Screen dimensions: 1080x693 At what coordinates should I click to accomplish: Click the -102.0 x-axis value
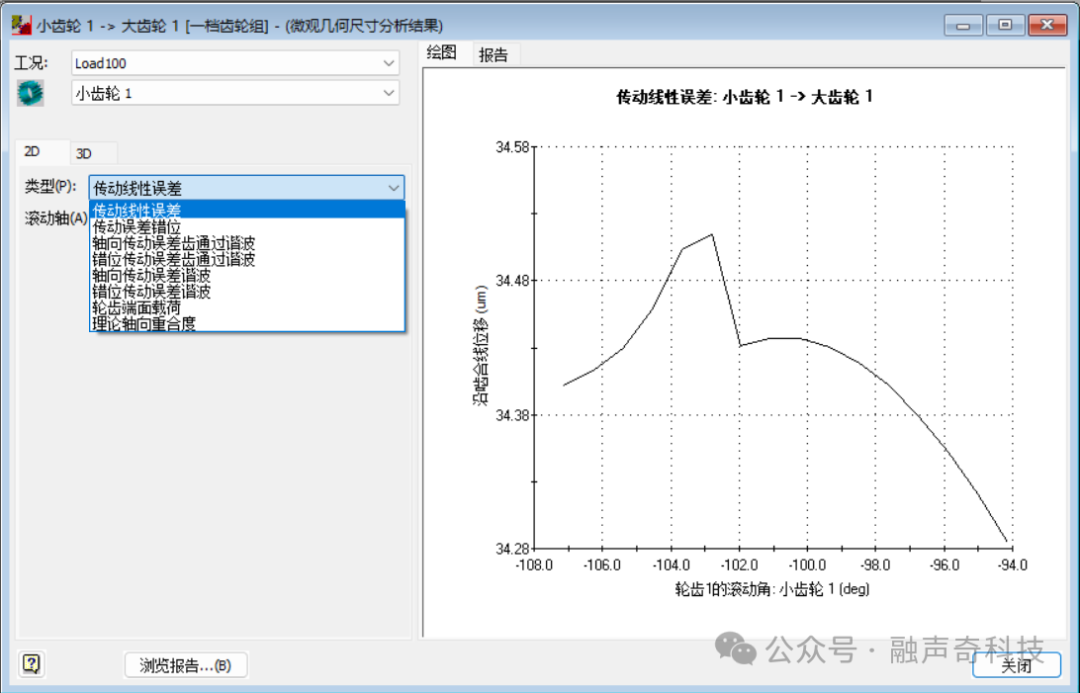(x=739, y=566)
